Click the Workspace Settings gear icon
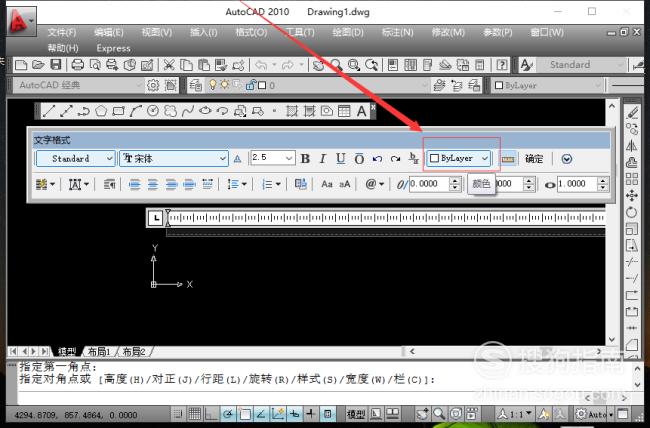 (153, 85)
